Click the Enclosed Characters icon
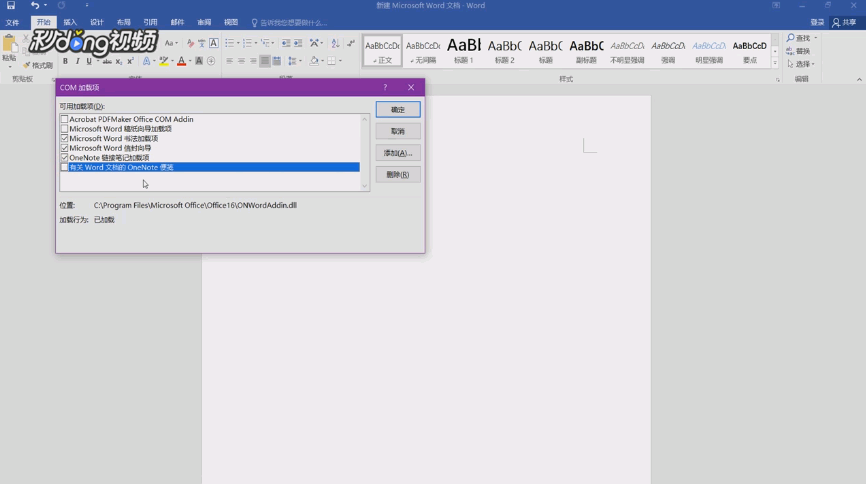 211,61
